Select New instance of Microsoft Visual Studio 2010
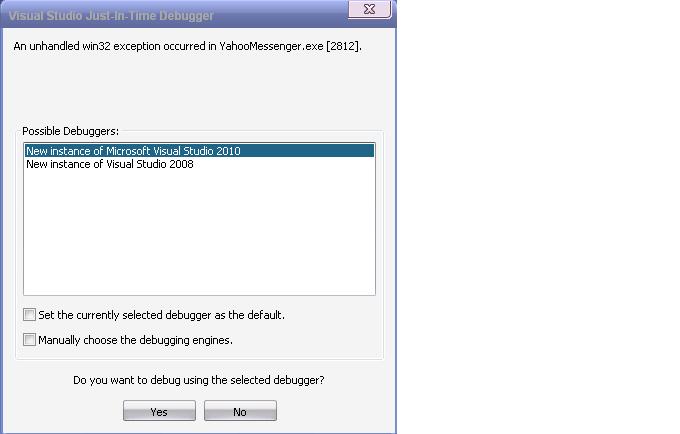The height and width of the screenshot is (434, 680). tap(199, 150)
